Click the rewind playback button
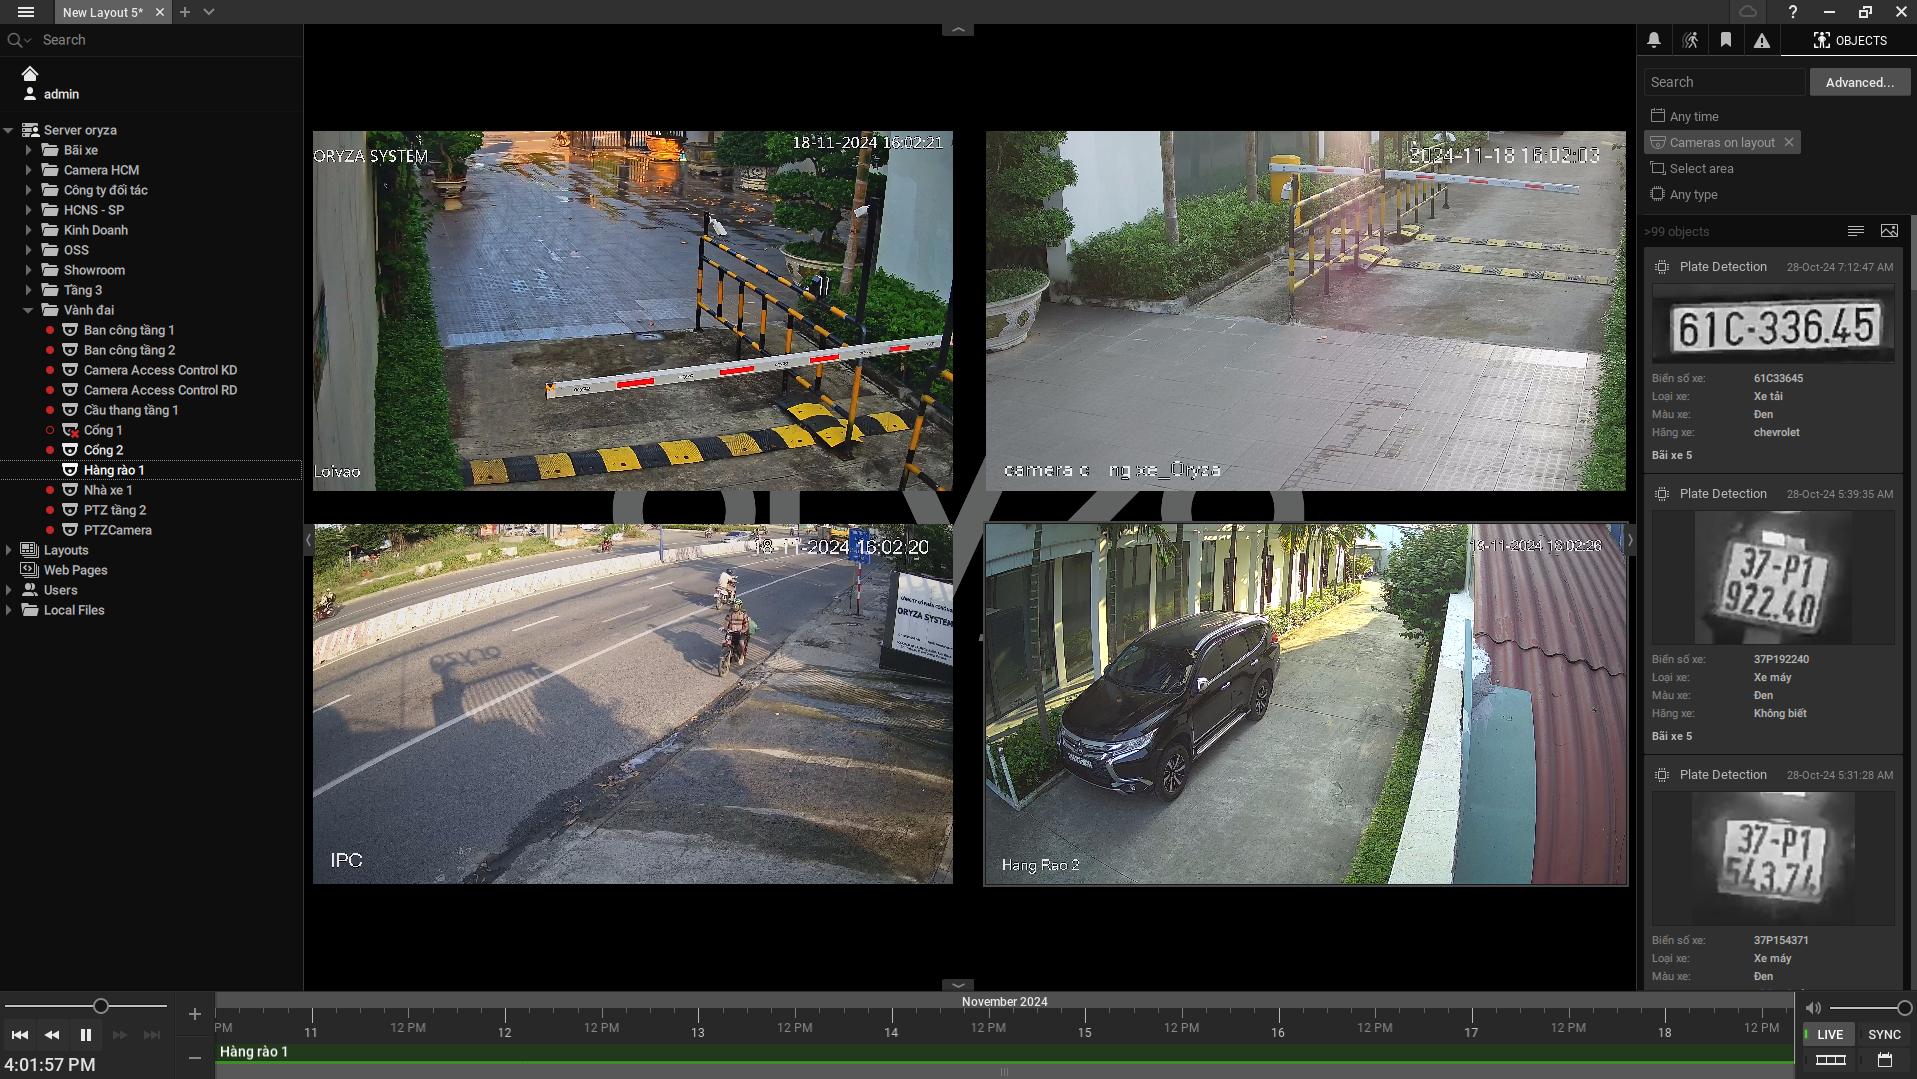 click(x=52, y=1035)
